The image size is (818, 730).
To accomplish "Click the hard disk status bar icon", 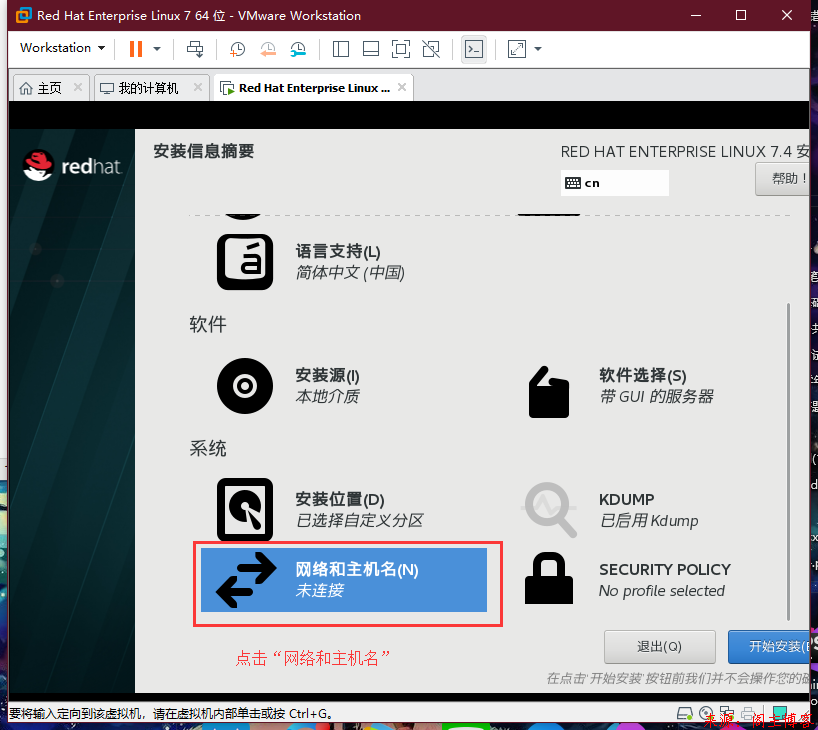I will 684,713.
